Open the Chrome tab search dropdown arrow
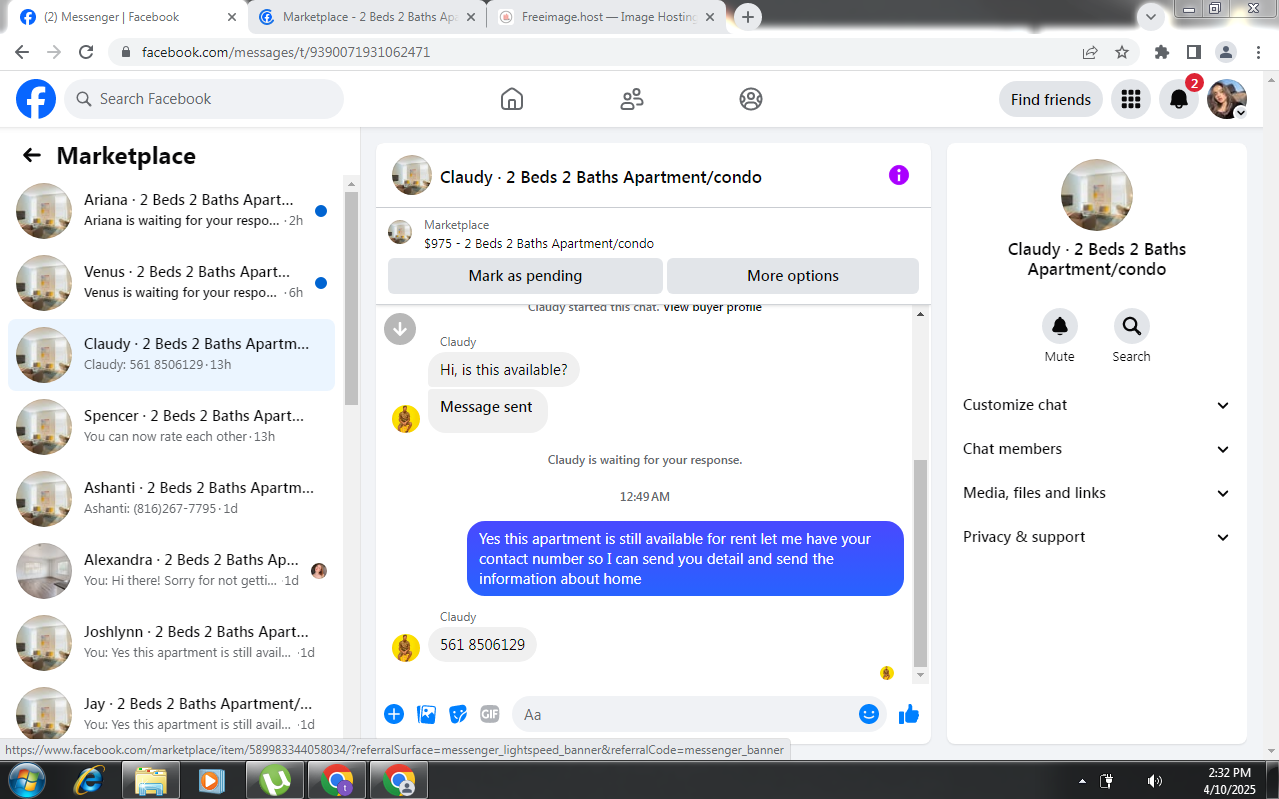1279x799 pixels. 1151,16
